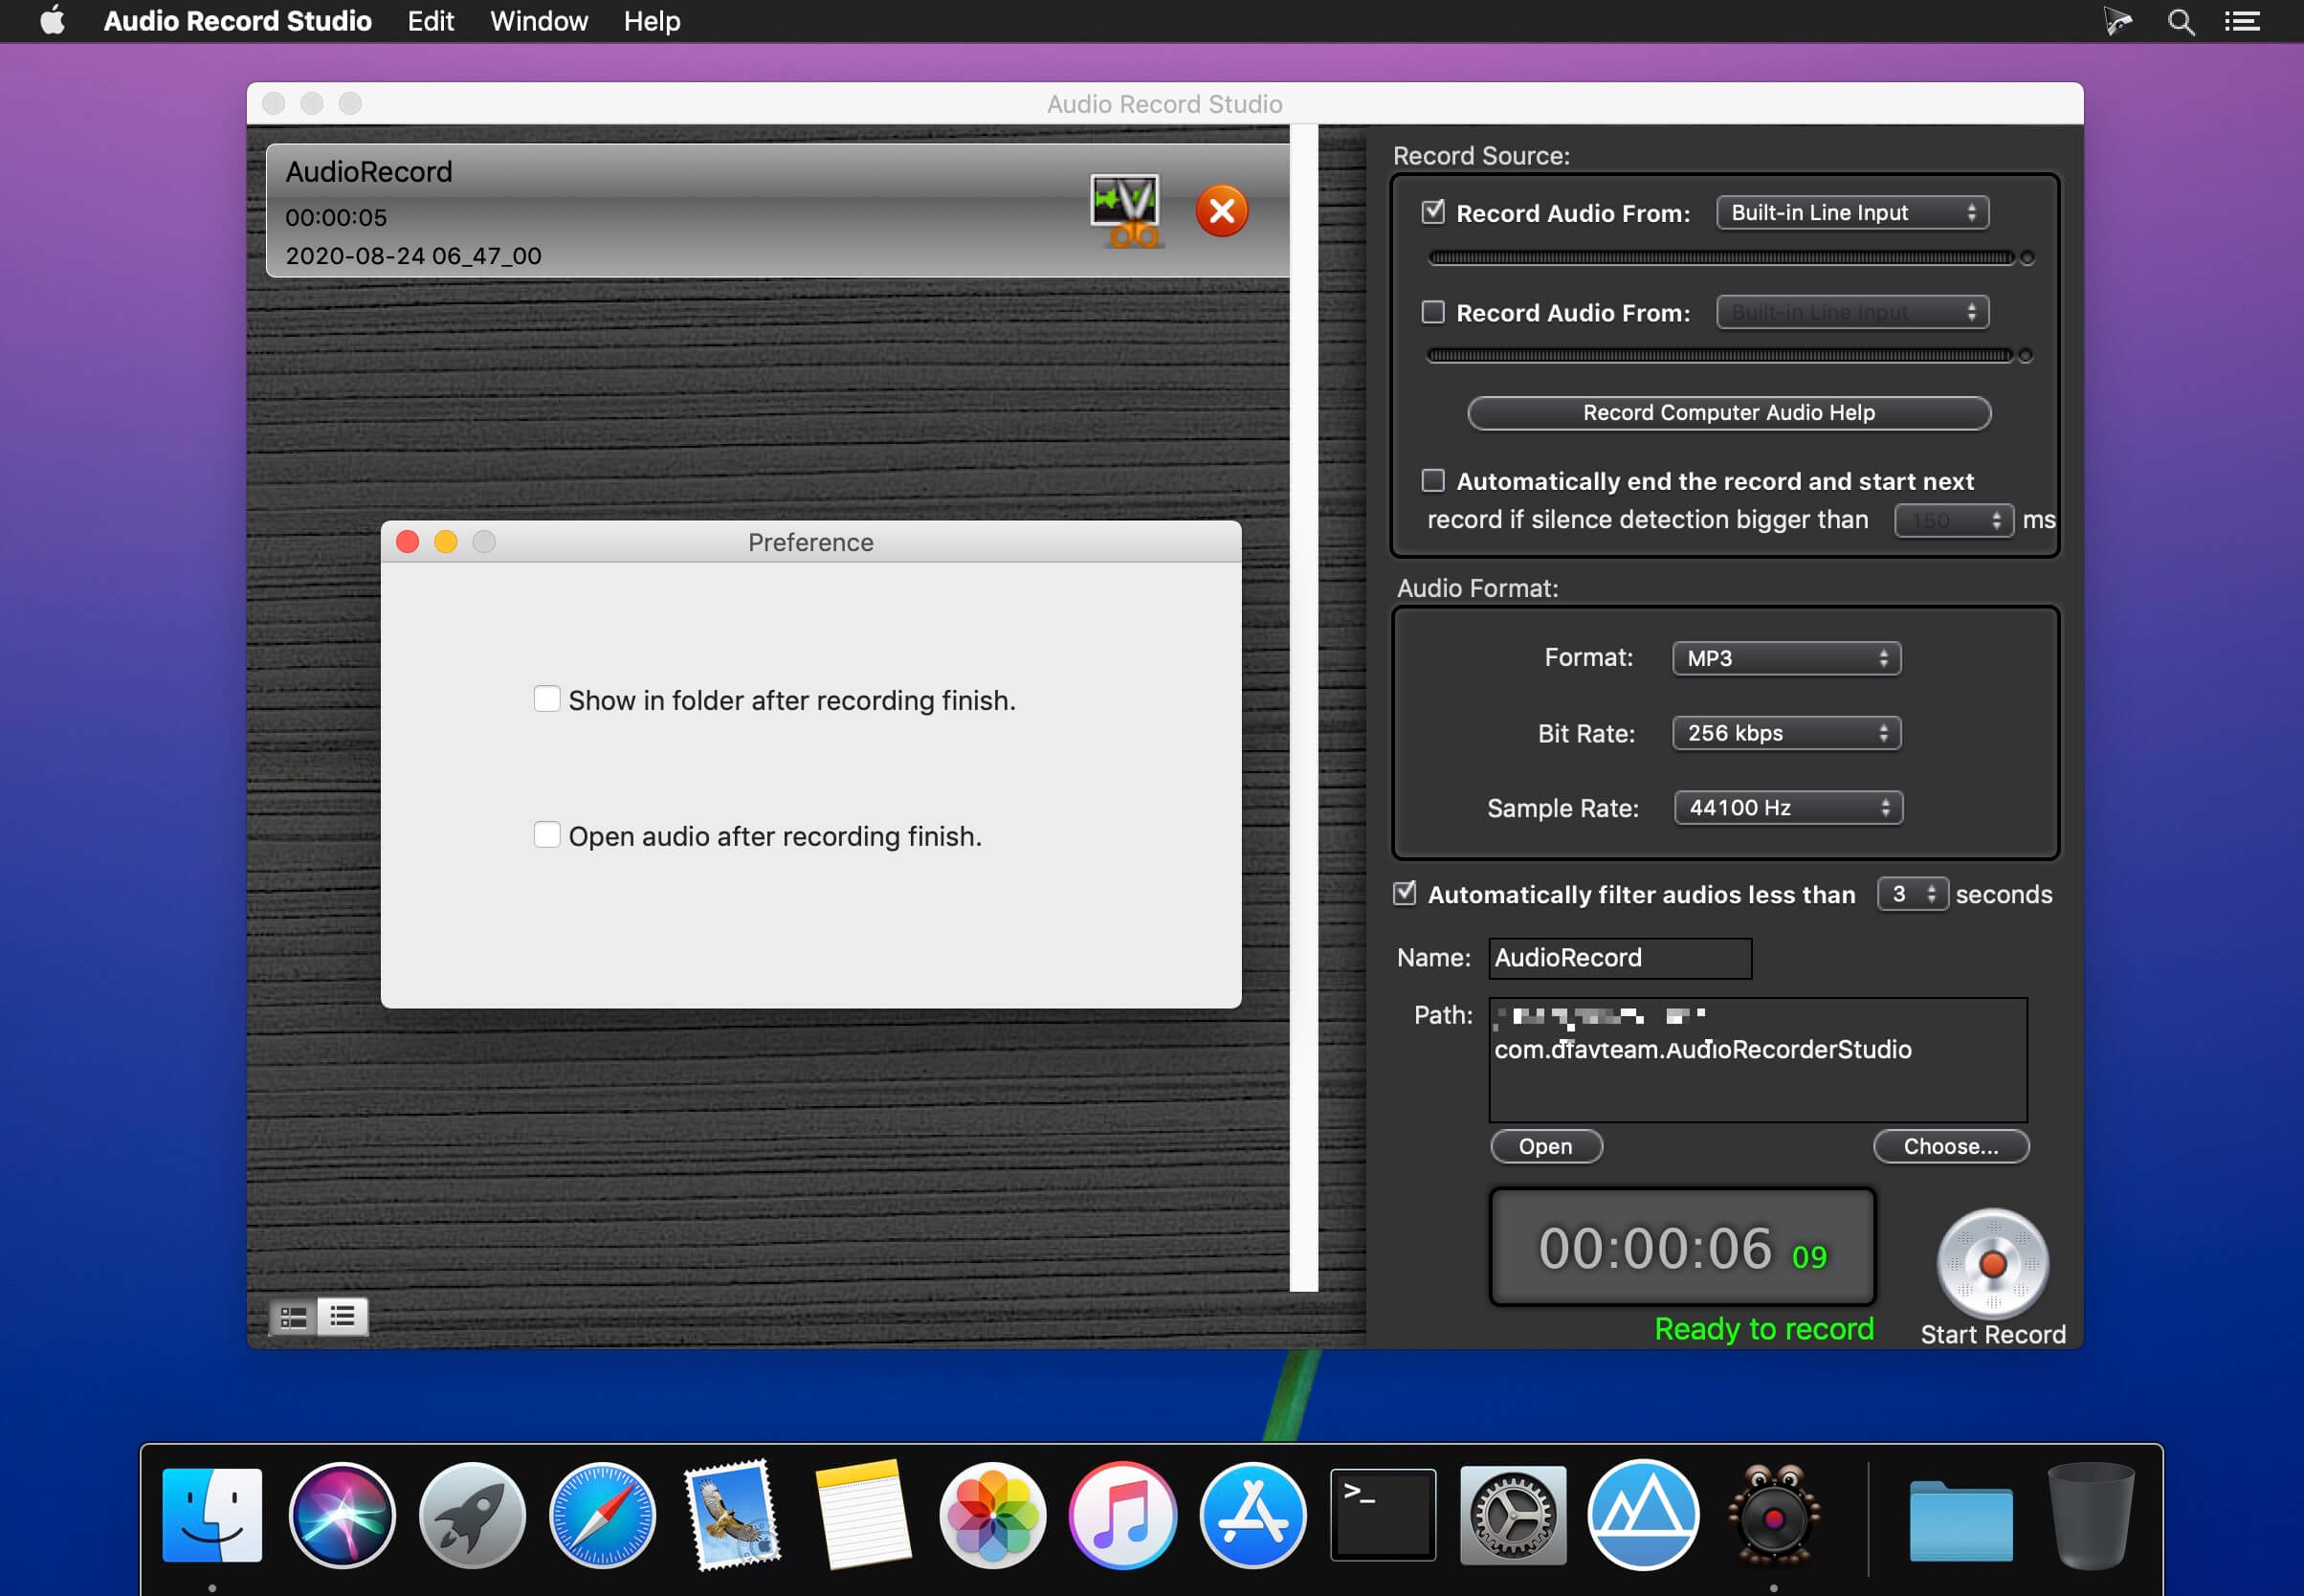Open the Window menu
Image resolution: width=2304 pixels, height=1596 pixels.
click(x=538, y=21)
